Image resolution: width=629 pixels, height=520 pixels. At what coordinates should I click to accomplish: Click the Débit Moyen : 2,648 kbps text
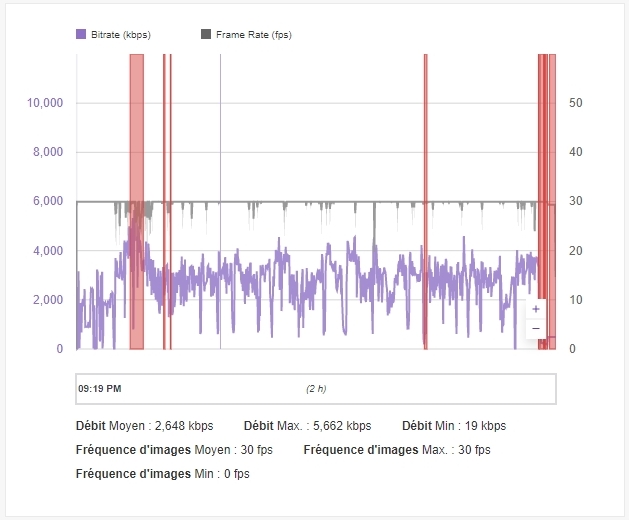144,426
